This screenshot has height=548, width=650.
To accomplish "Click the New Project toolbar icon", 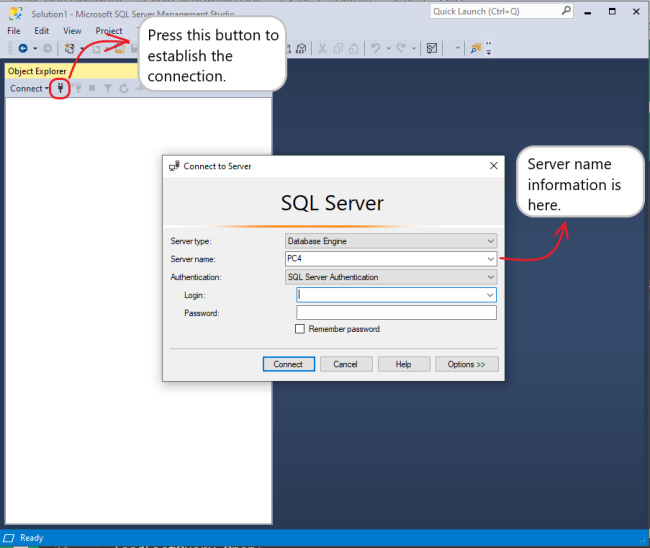I will pos(69,48).
